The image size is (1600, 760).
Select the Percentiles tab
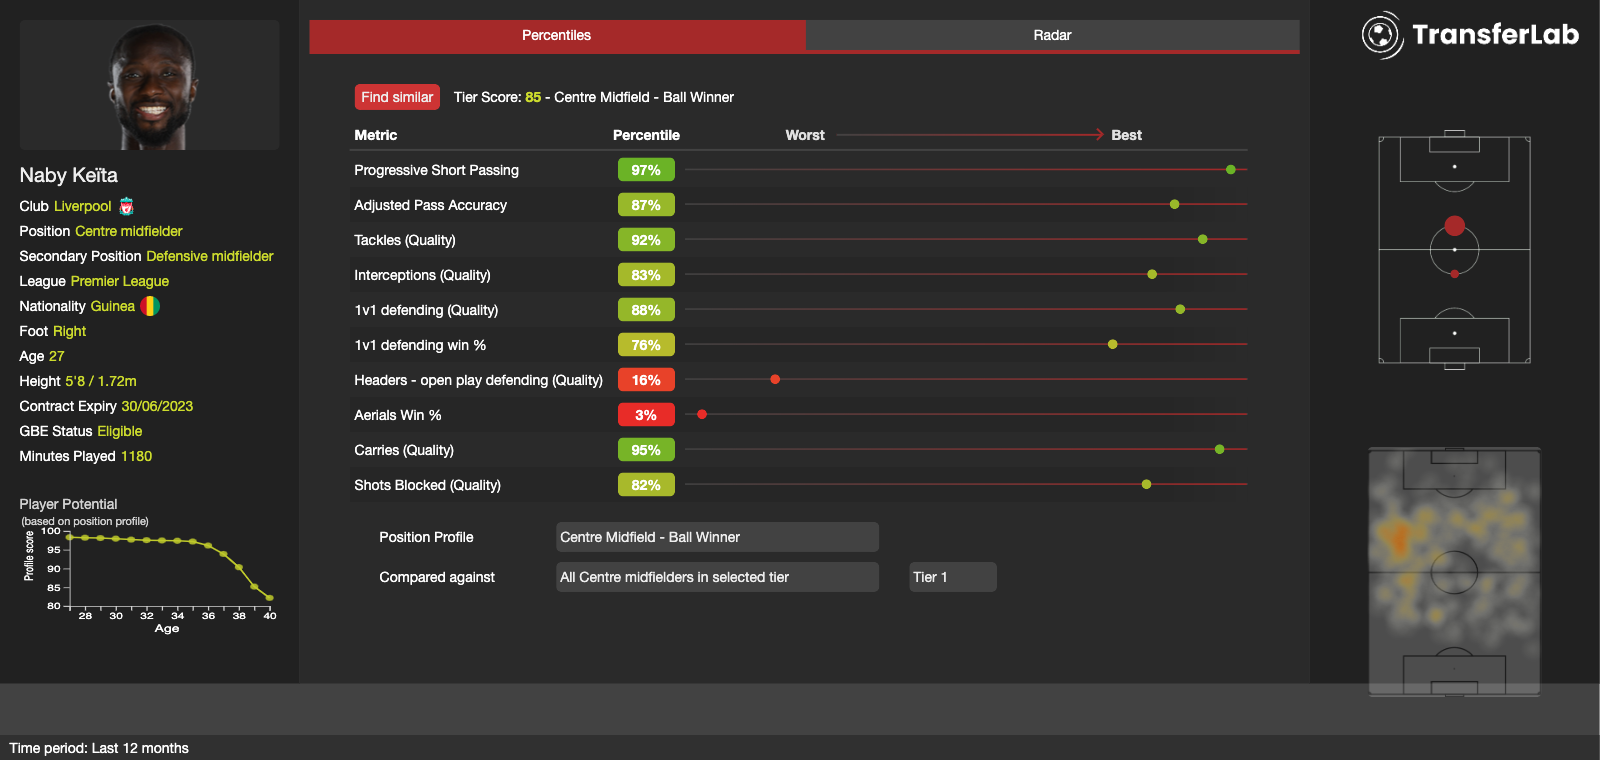point(557,35)
